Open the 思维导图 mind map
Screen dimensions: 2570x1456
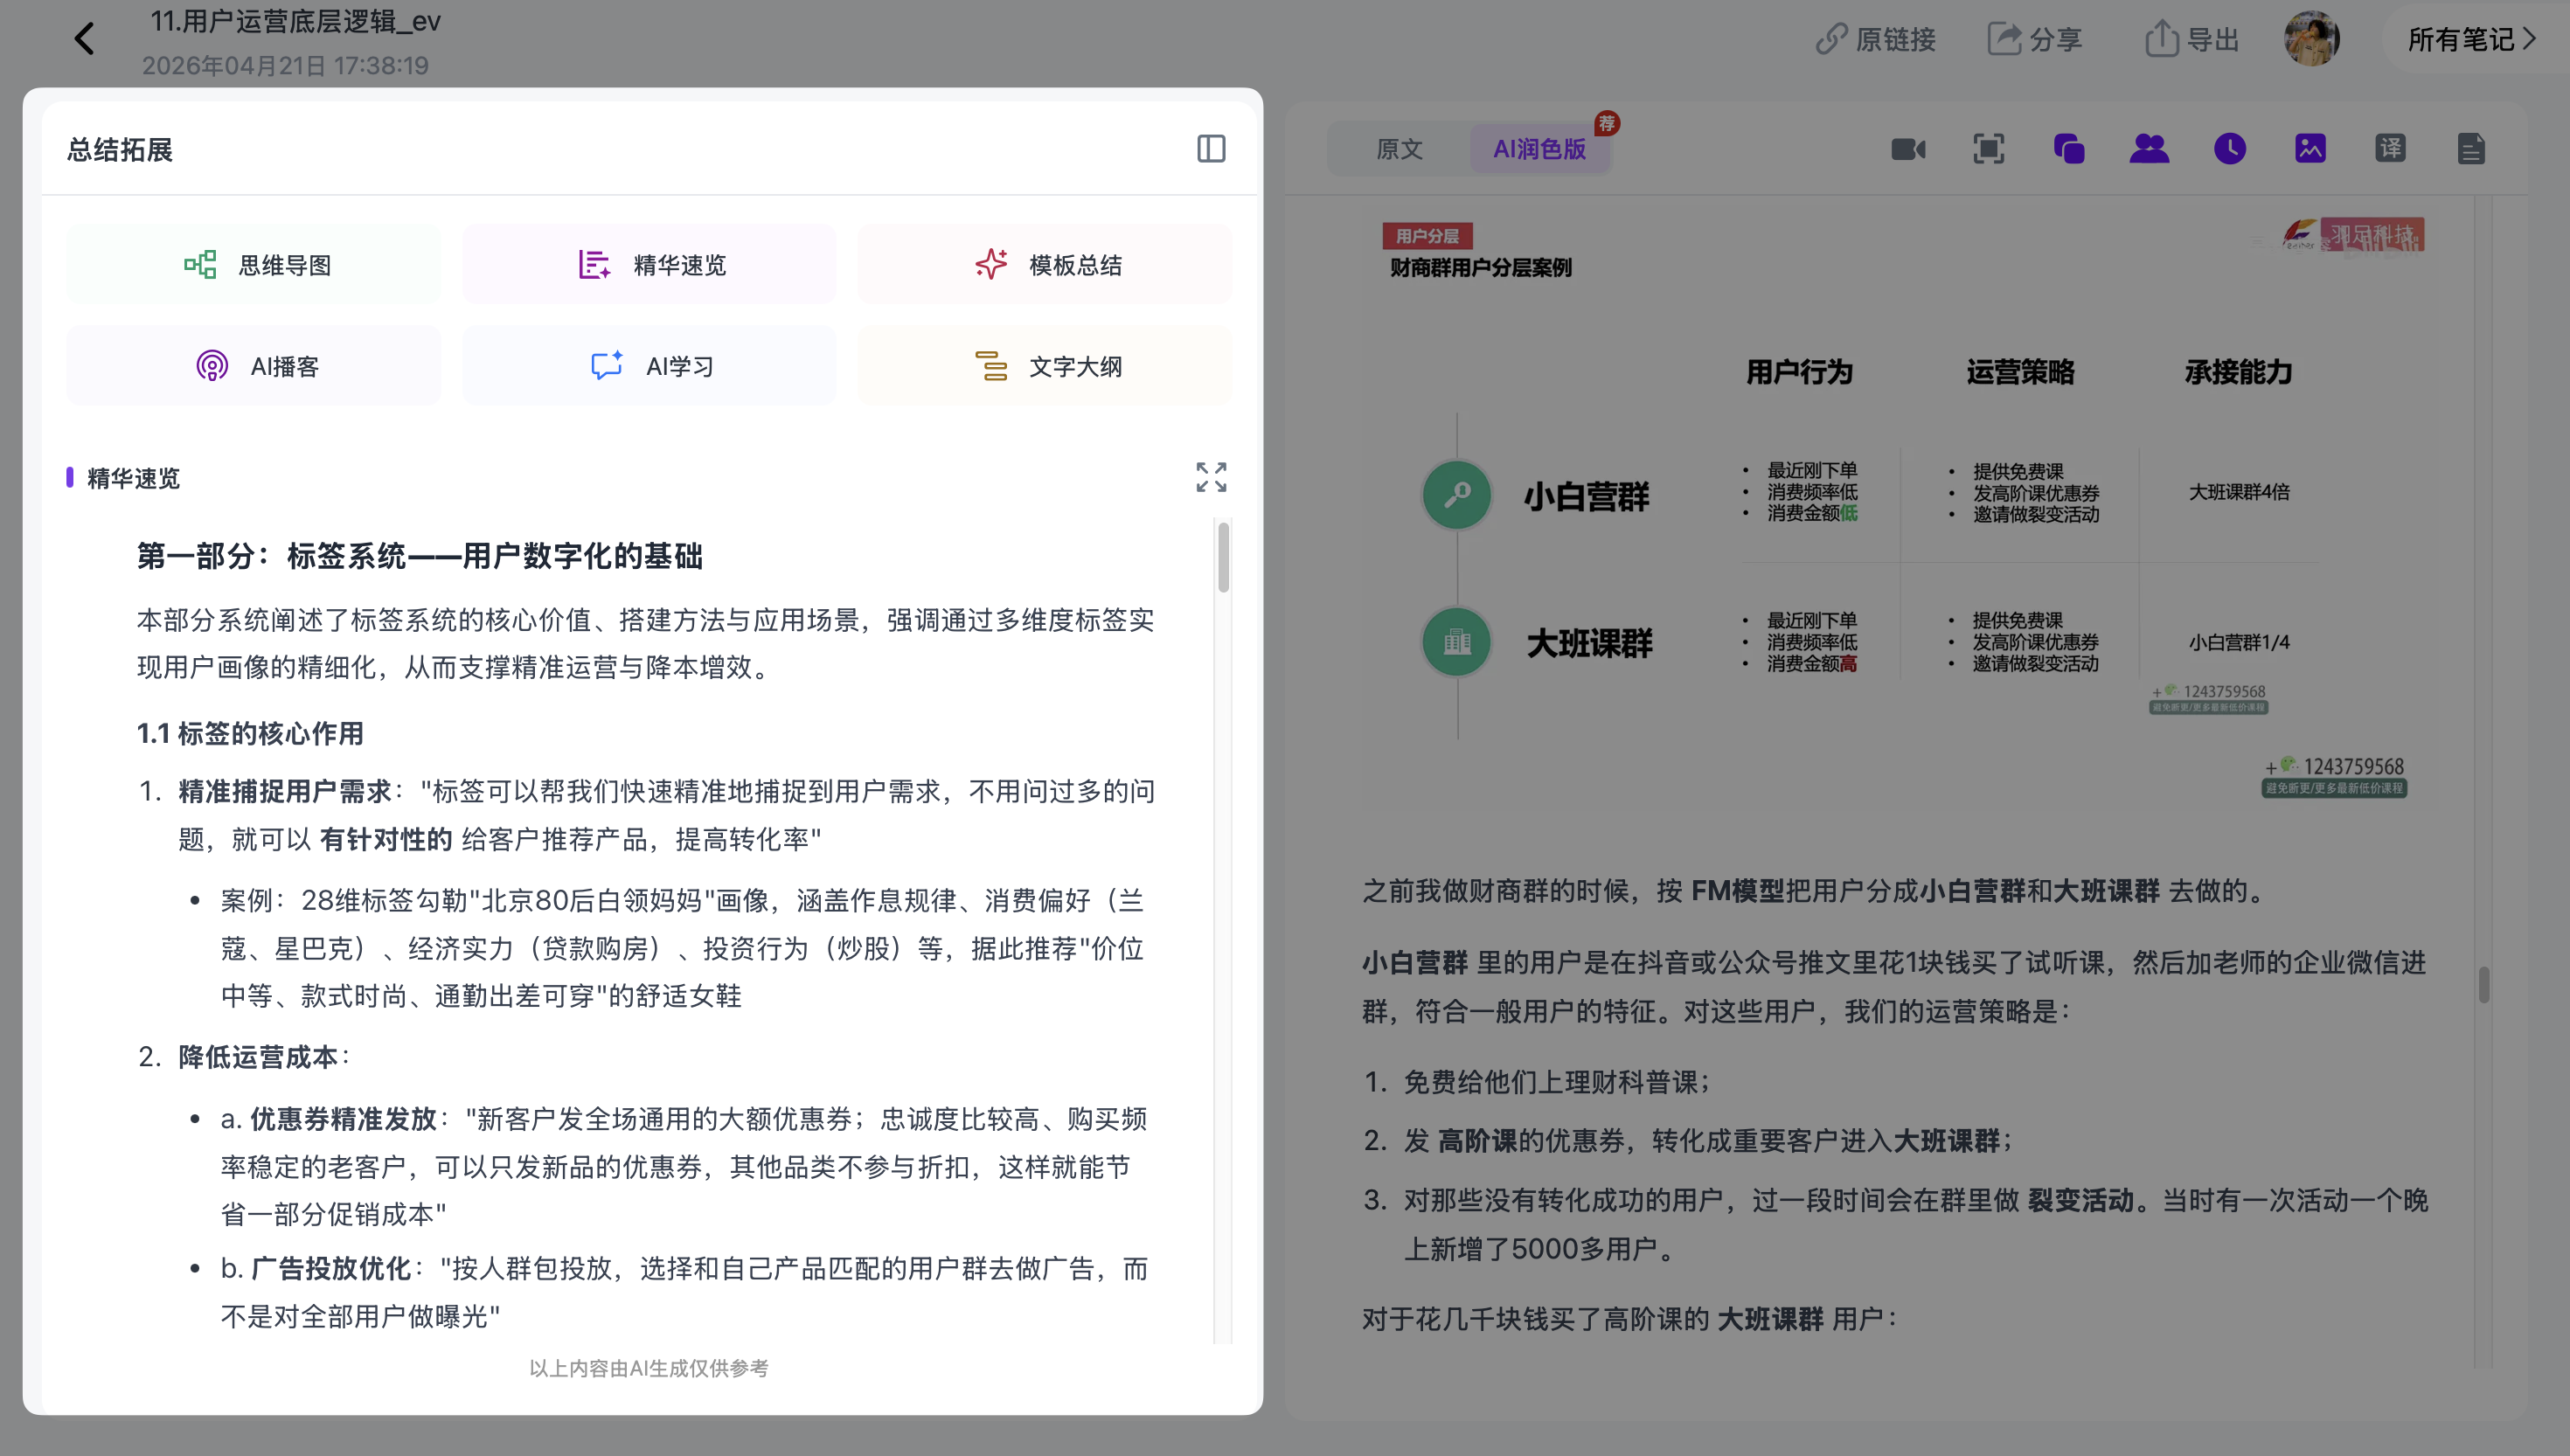click(254, 264)
